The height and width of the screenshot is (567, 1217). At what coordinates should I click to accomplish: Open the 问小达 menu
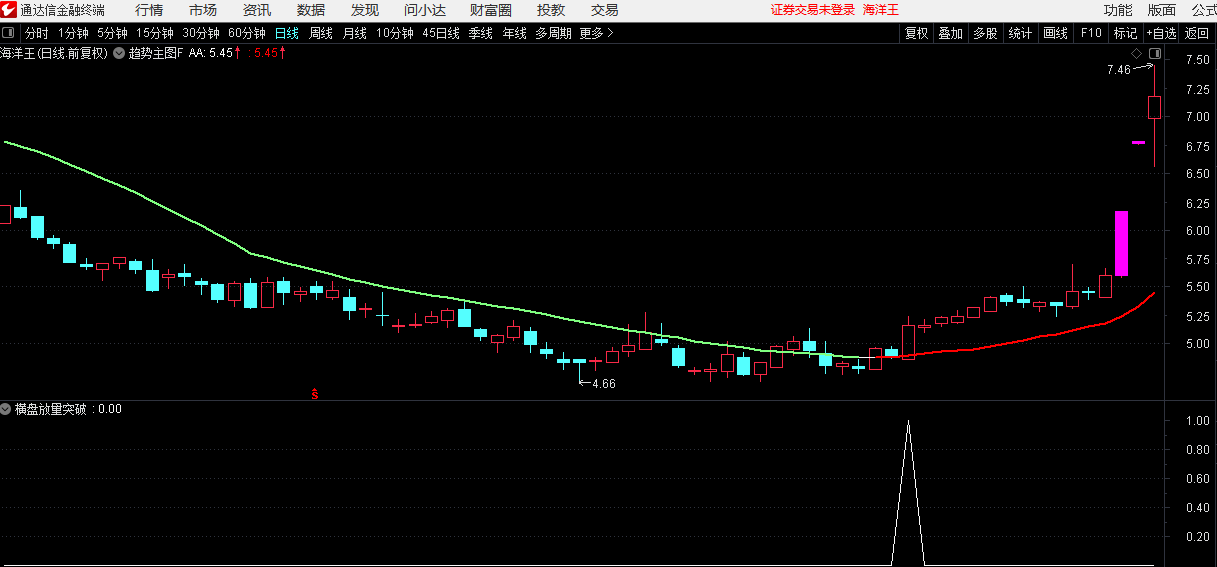425,10
